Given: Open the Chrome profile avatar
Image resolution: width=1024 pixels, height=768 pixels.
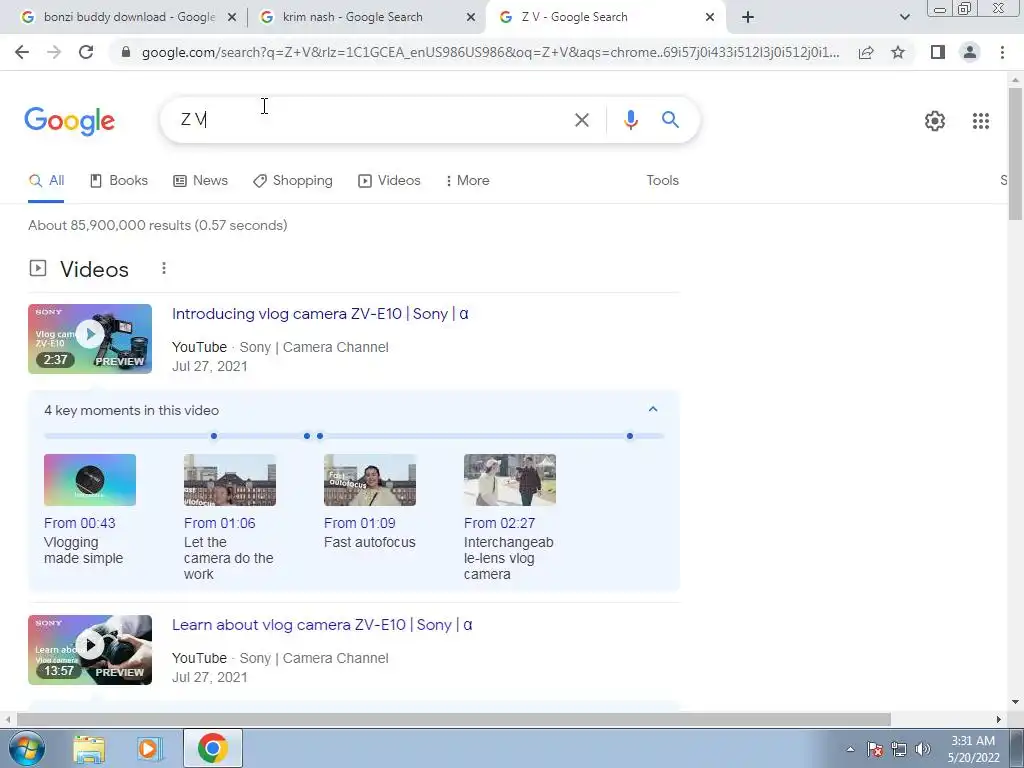Looking at the screenshot, I should point(970,52).
